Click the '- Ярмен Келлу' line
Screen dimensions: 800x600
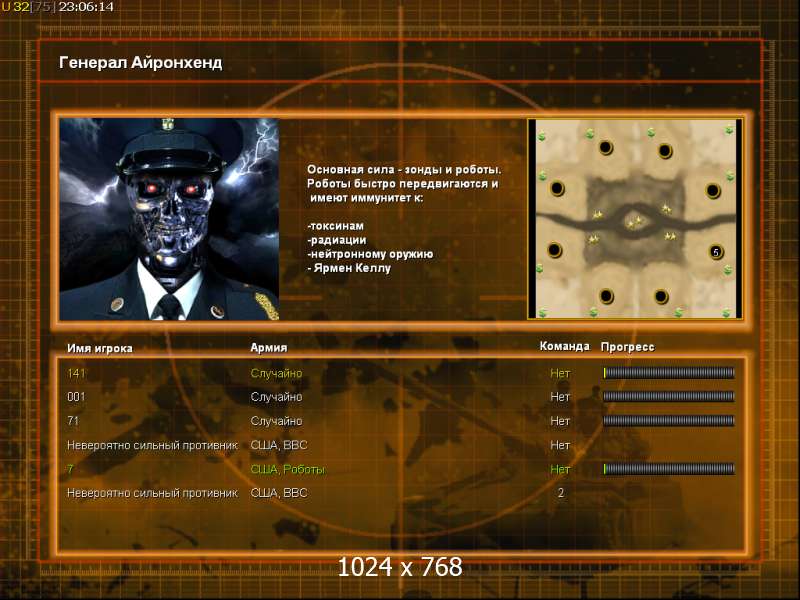(349, 268)
